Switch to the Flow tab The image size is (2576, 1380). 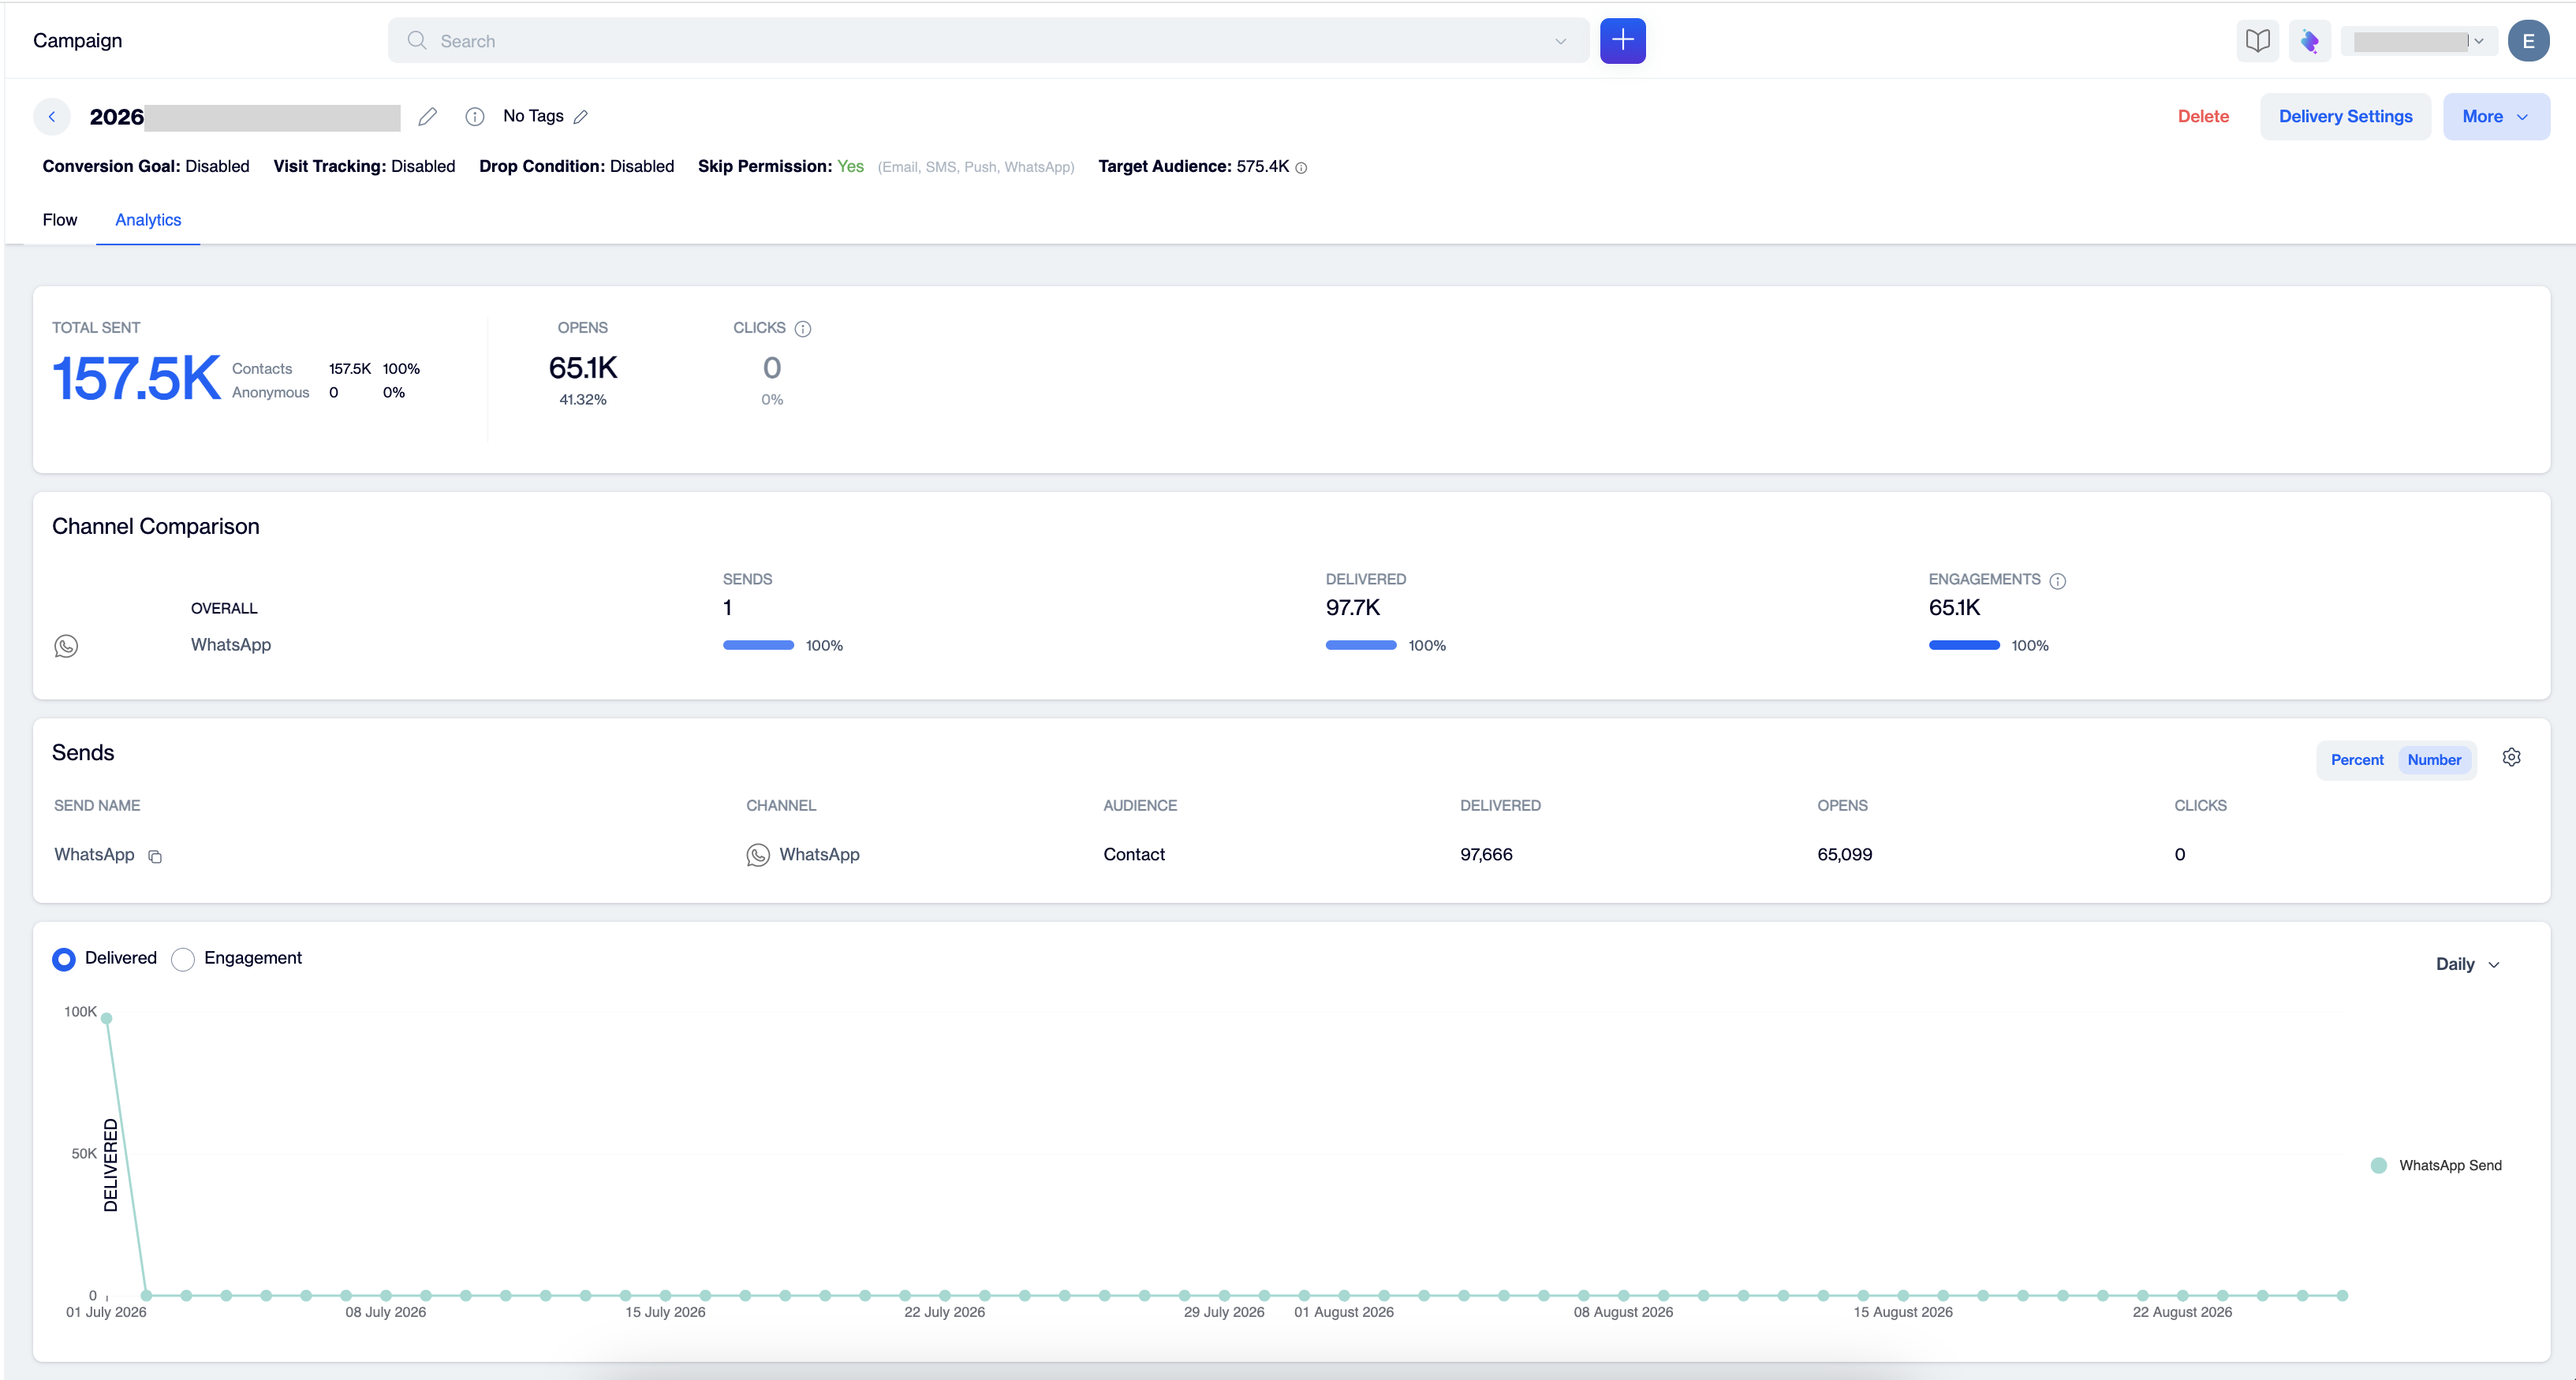pos(60,220)
